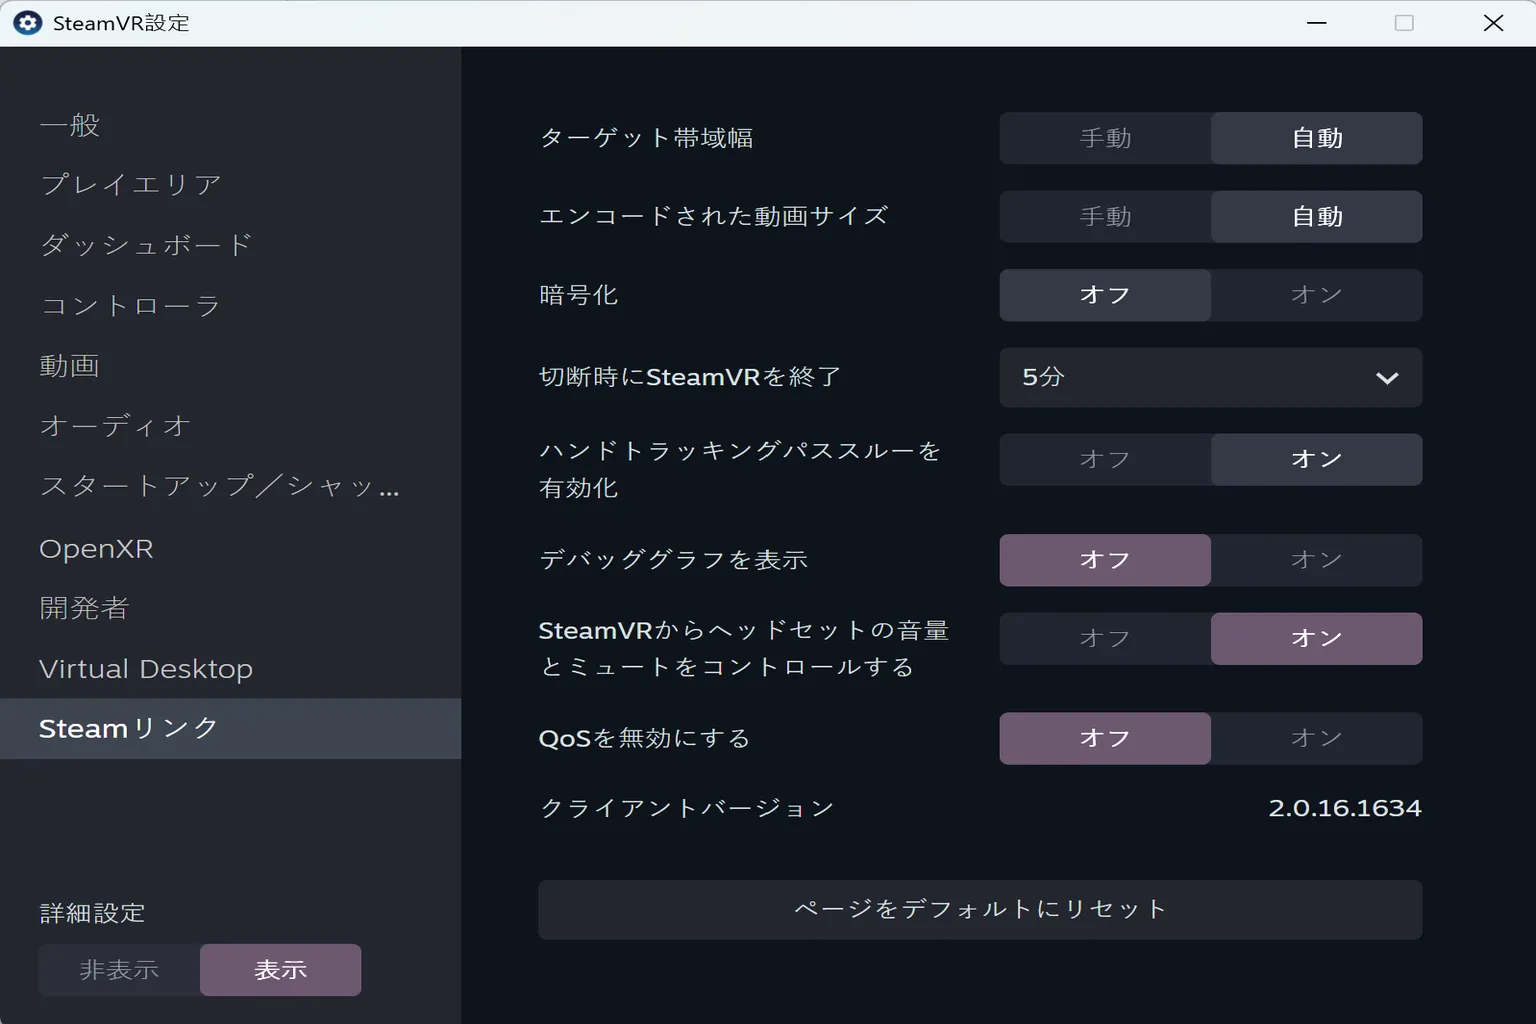Set ターゲット帯域幅 to 手動

point(1105,138)
